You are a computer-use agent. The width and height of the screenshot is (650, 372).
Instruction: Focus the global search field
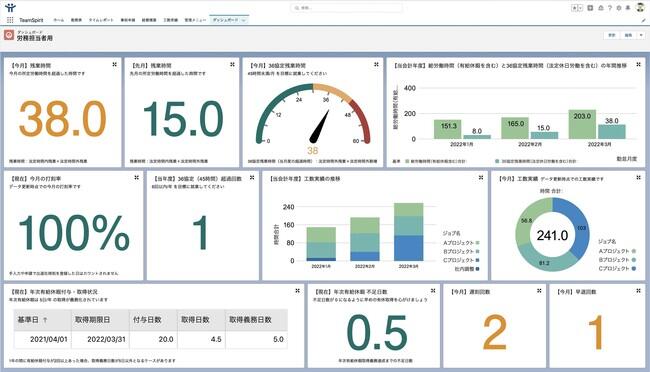pyautogui.click(x=347, y=8)
